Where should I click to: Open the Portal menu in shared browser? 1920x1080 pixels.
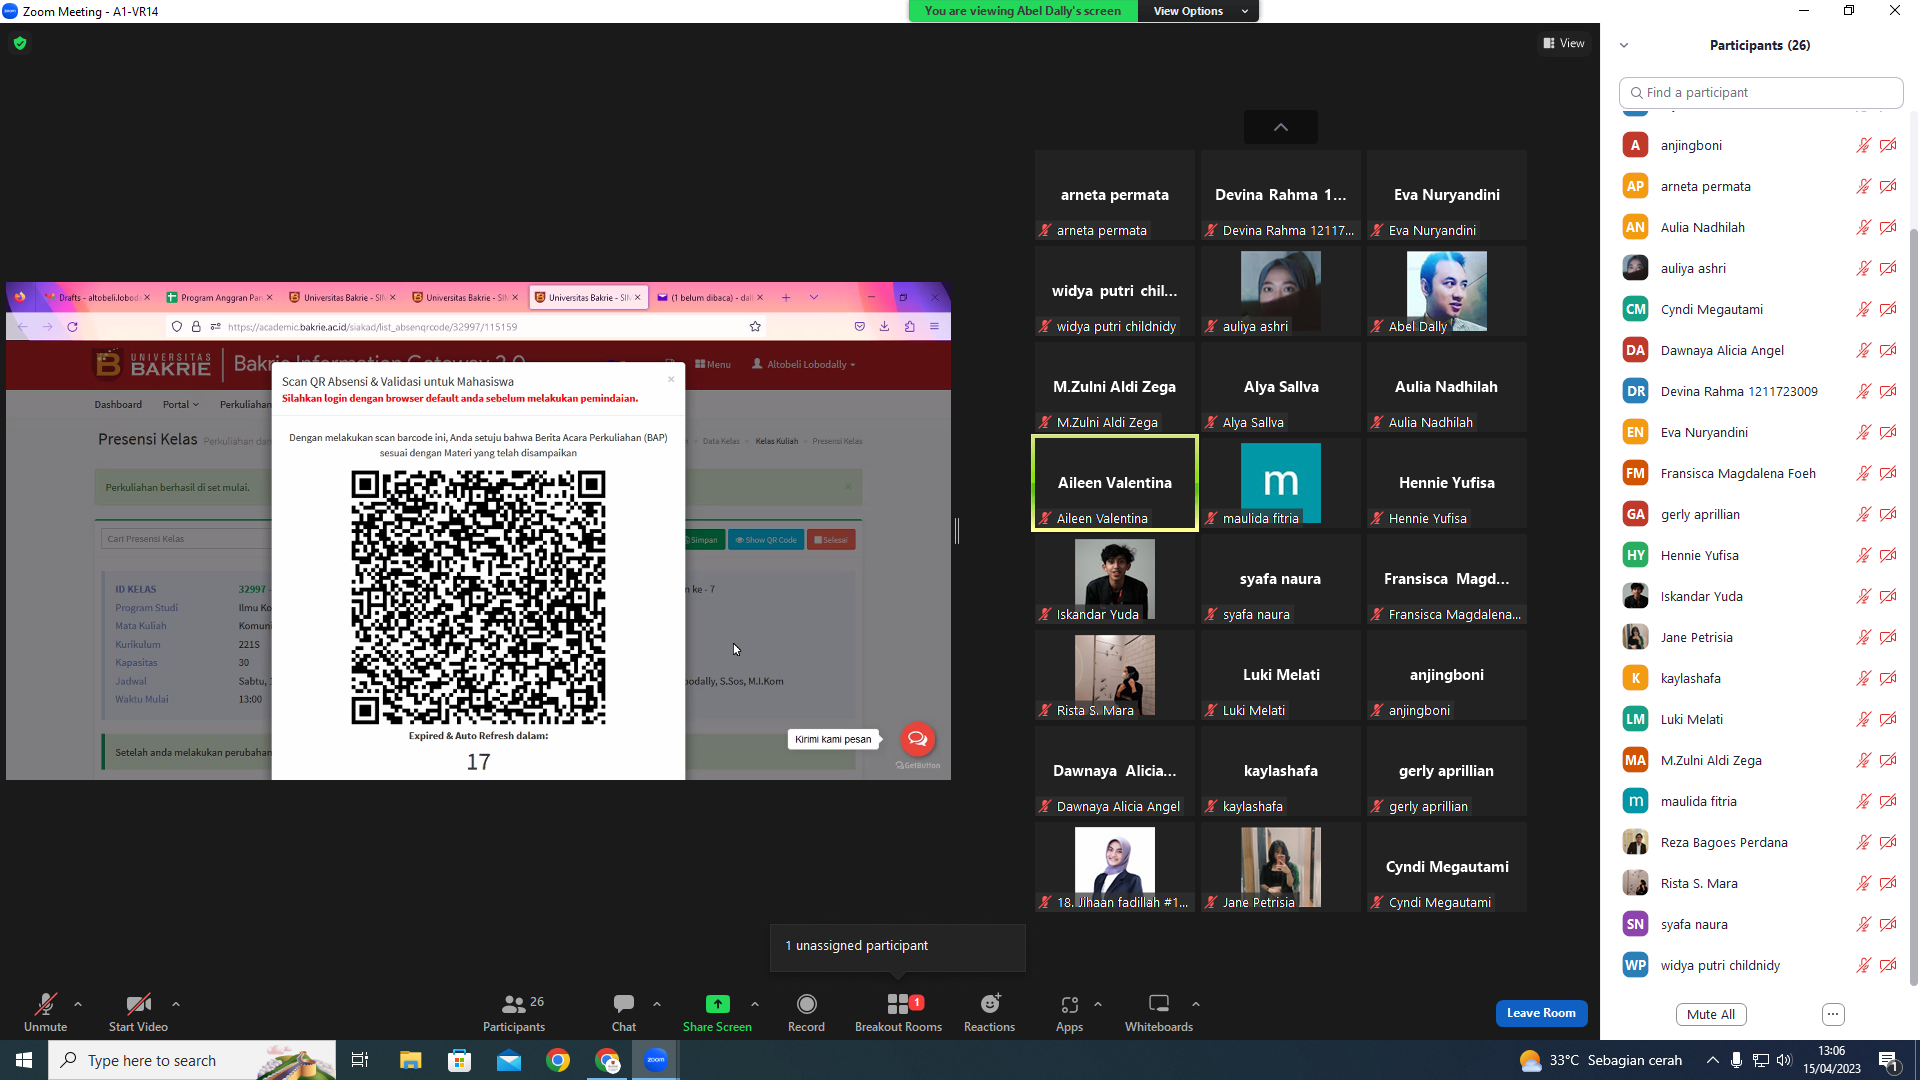pyautogui.click(x=181, y=405)
